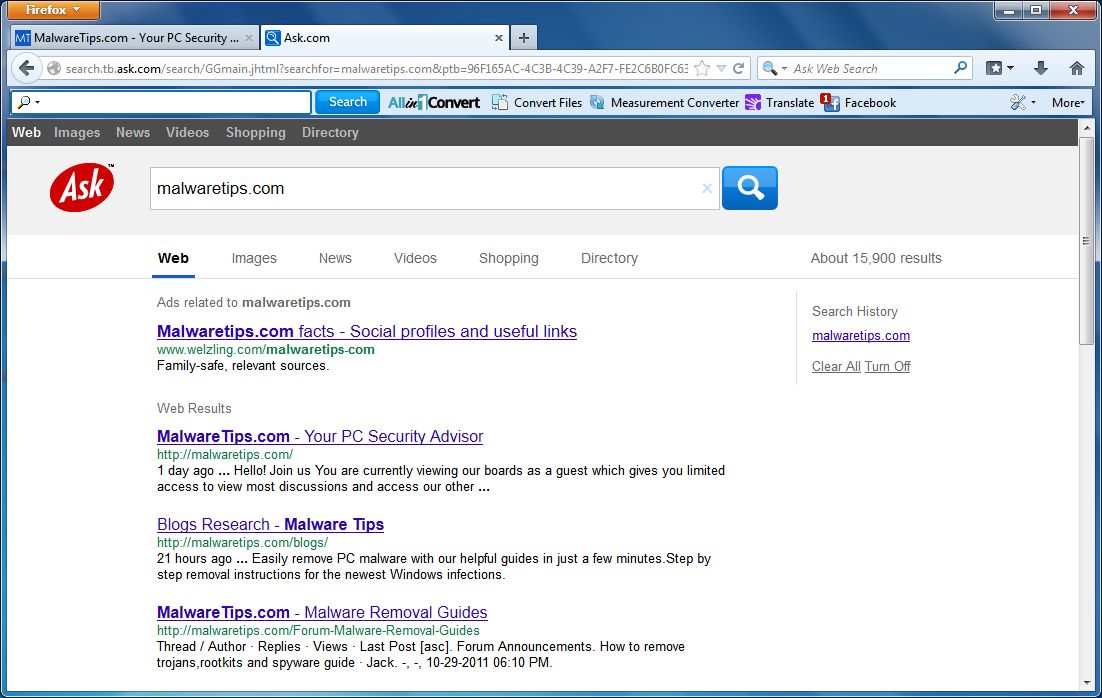Open the Malwaretips.com facts ad link
This screenshot has width=1102, height=698.
pos(367,331)
